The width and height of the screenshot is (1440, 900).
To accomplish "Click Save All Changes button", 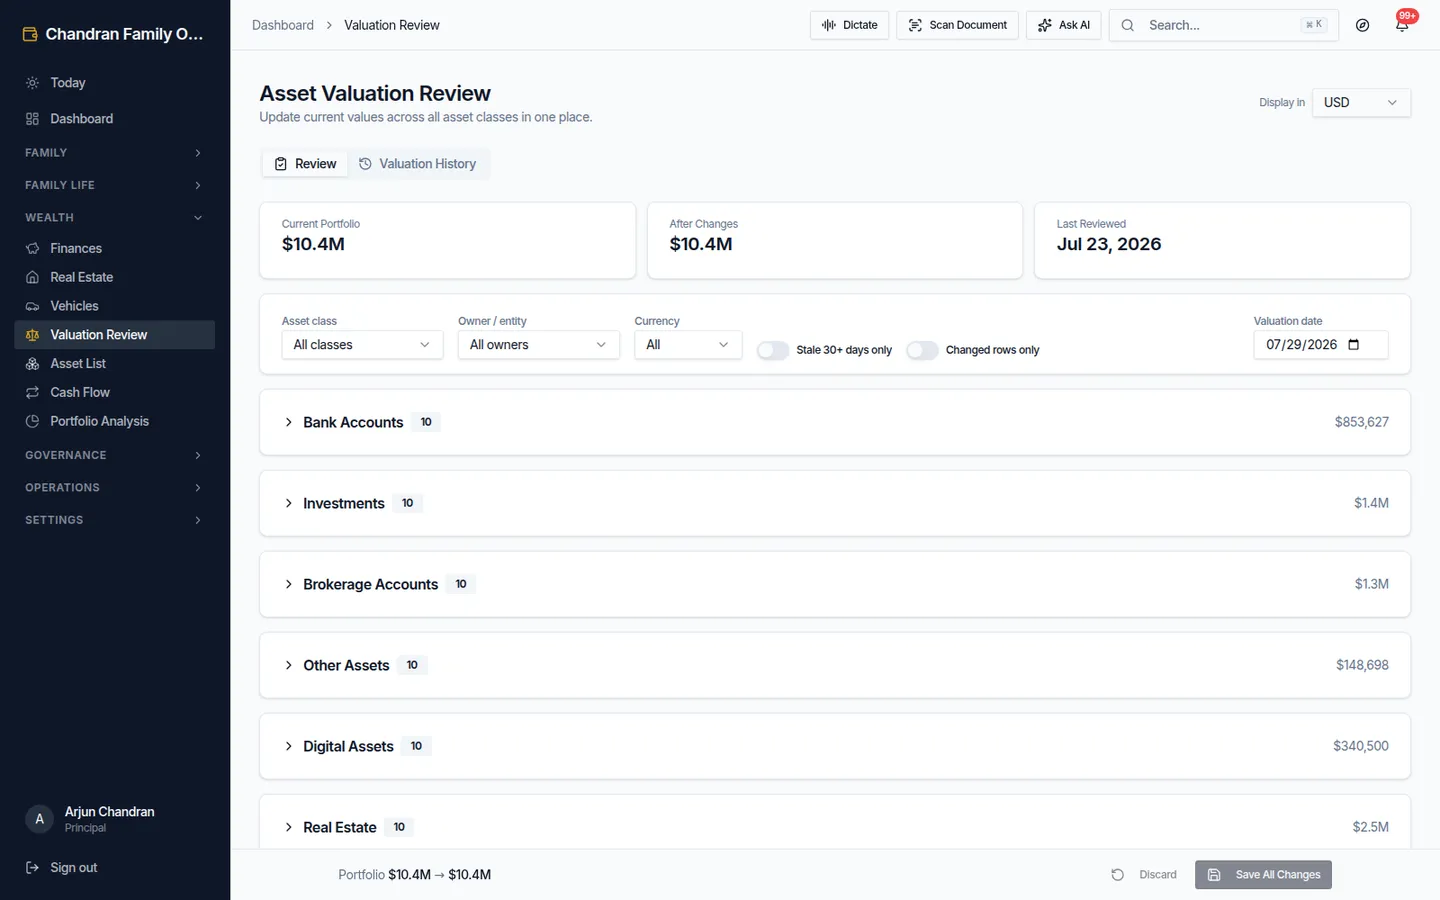I will [x=1263, y=875].
